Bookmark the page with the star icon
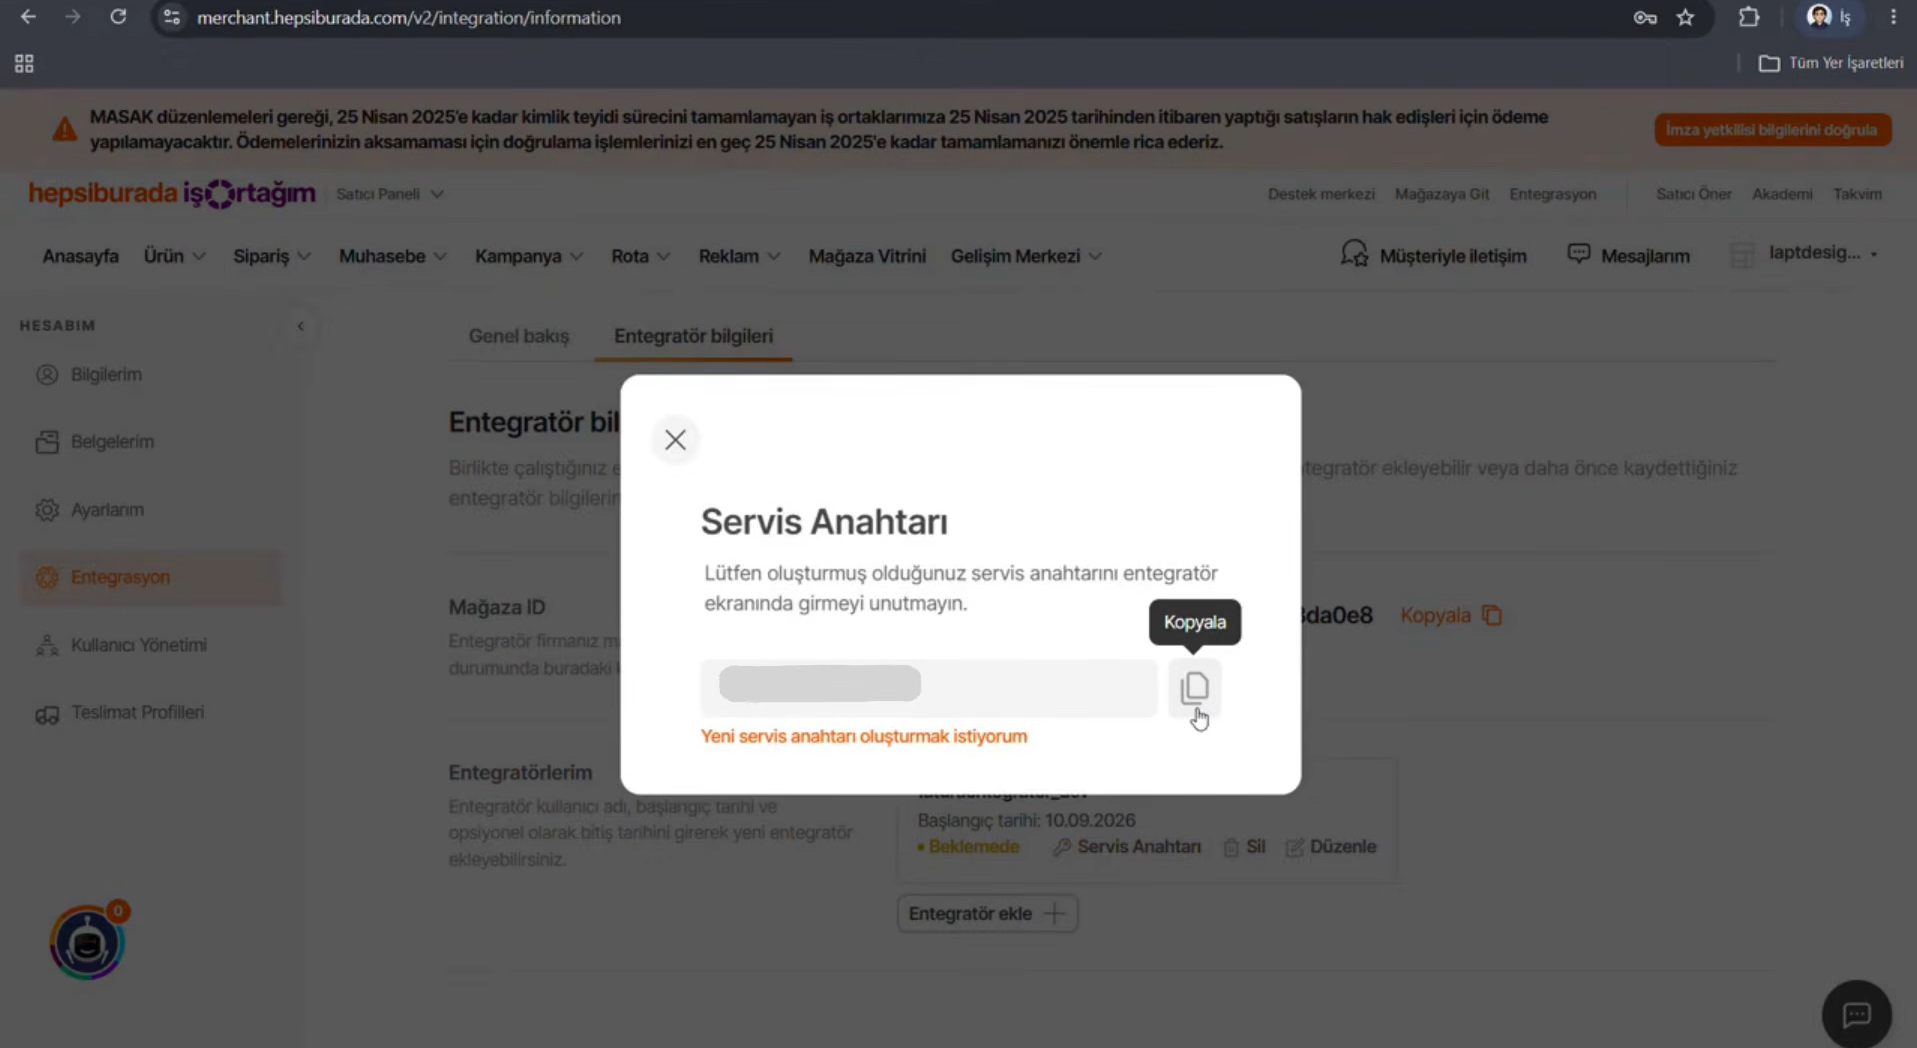This screenshot has height=1048, width=1917. coord(1686,17)
